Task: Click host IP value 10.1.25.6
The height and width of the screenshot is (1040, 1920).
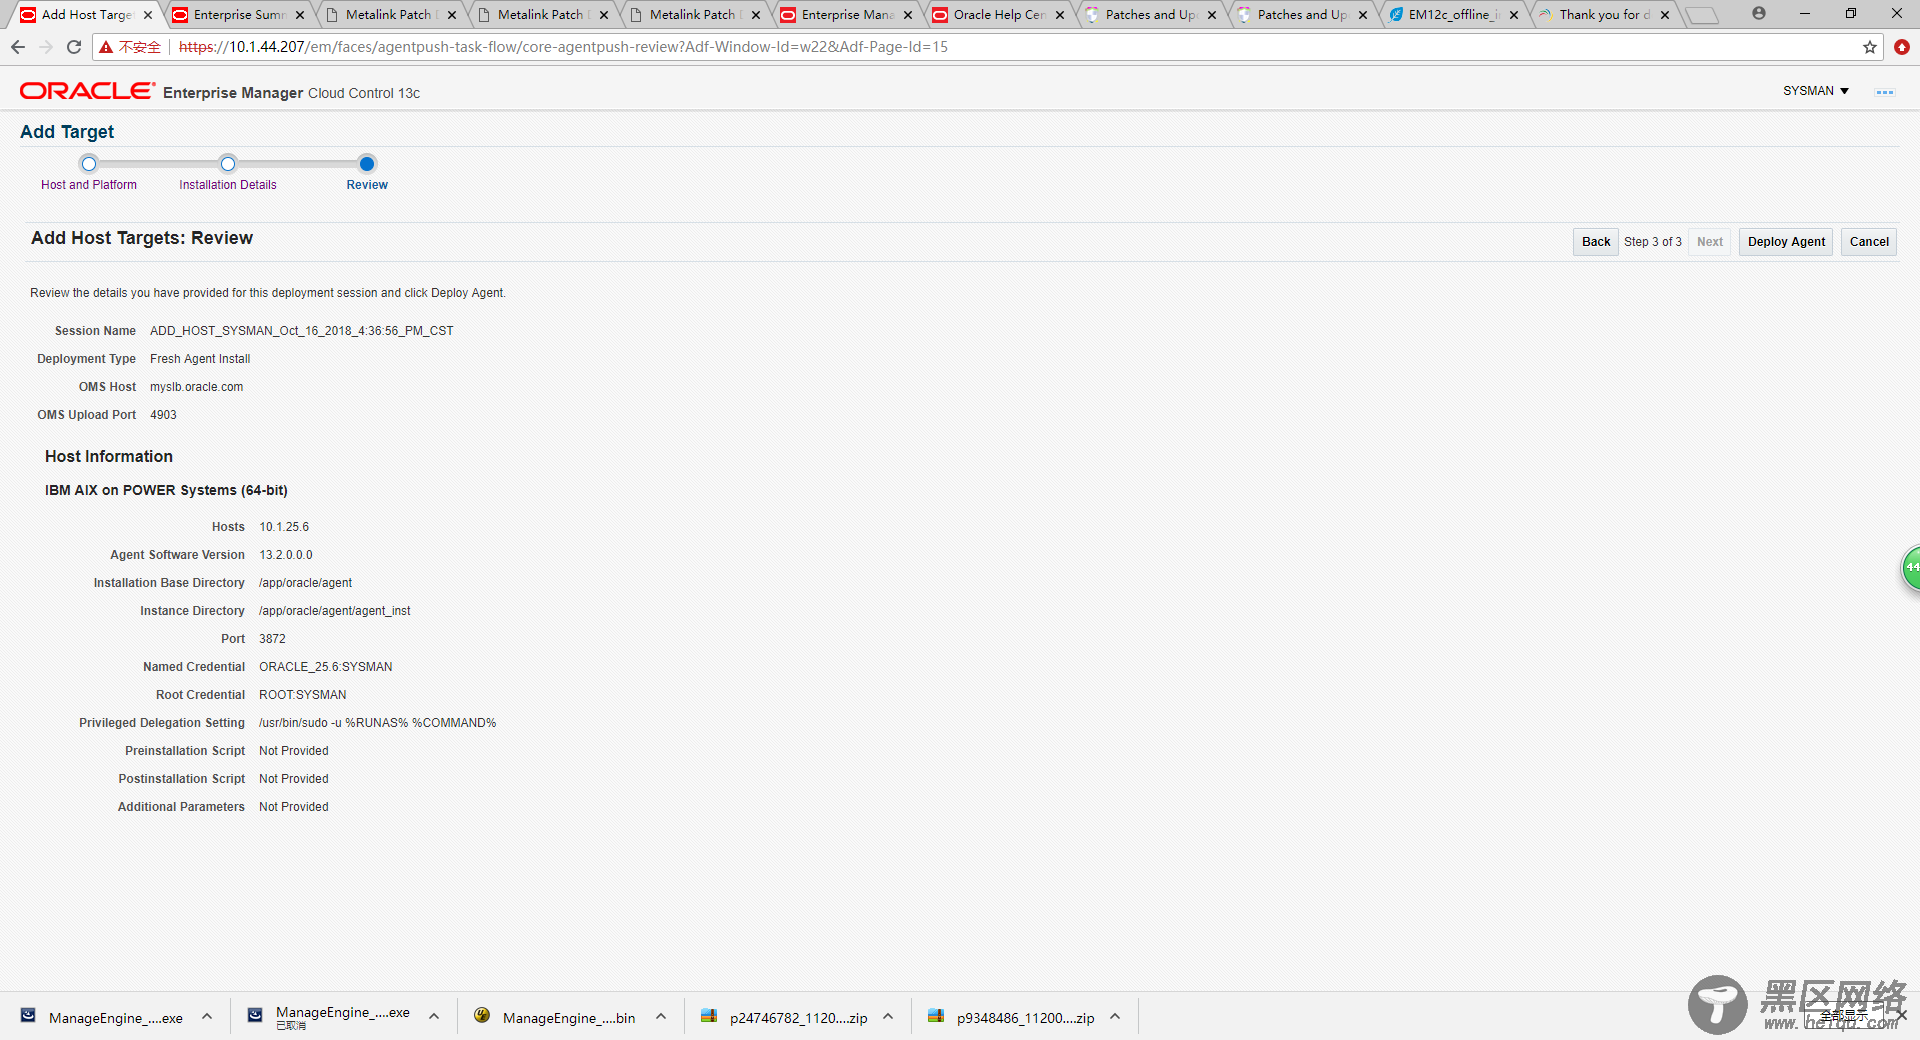Action: pyautogui.click(x=284, y=527)
